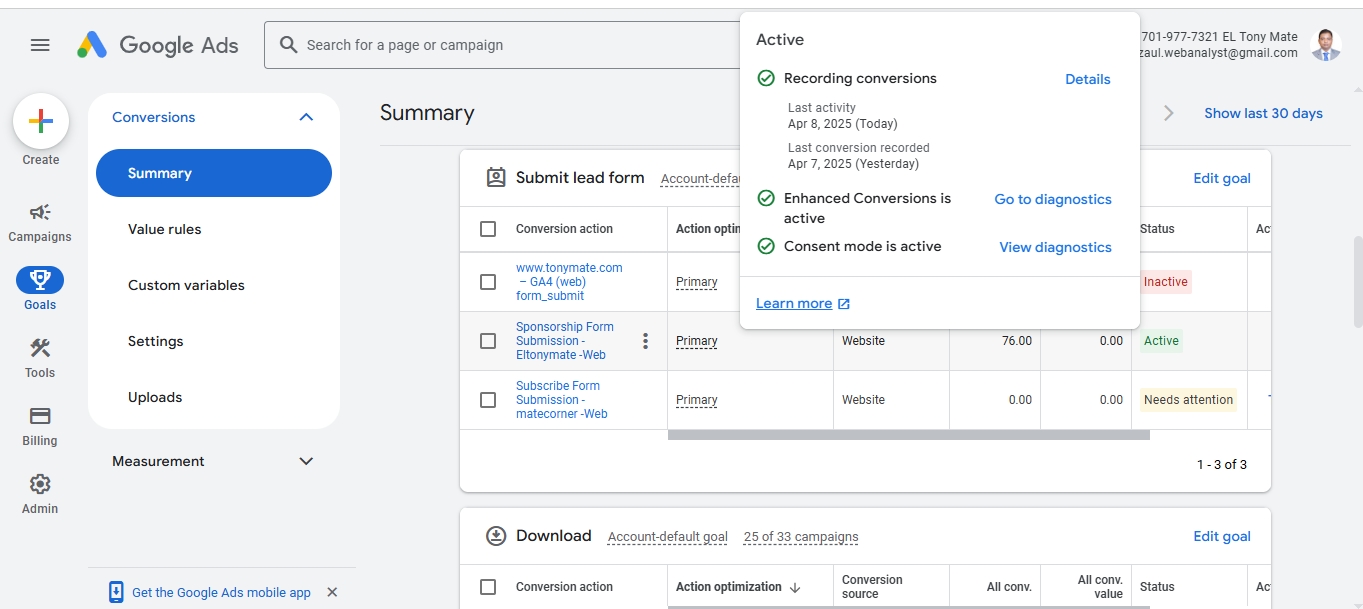Click the horizontal scrollbar of the lead form table
Image resolution: width=1363 pixels, height=609 pixels.
[909, 435]
